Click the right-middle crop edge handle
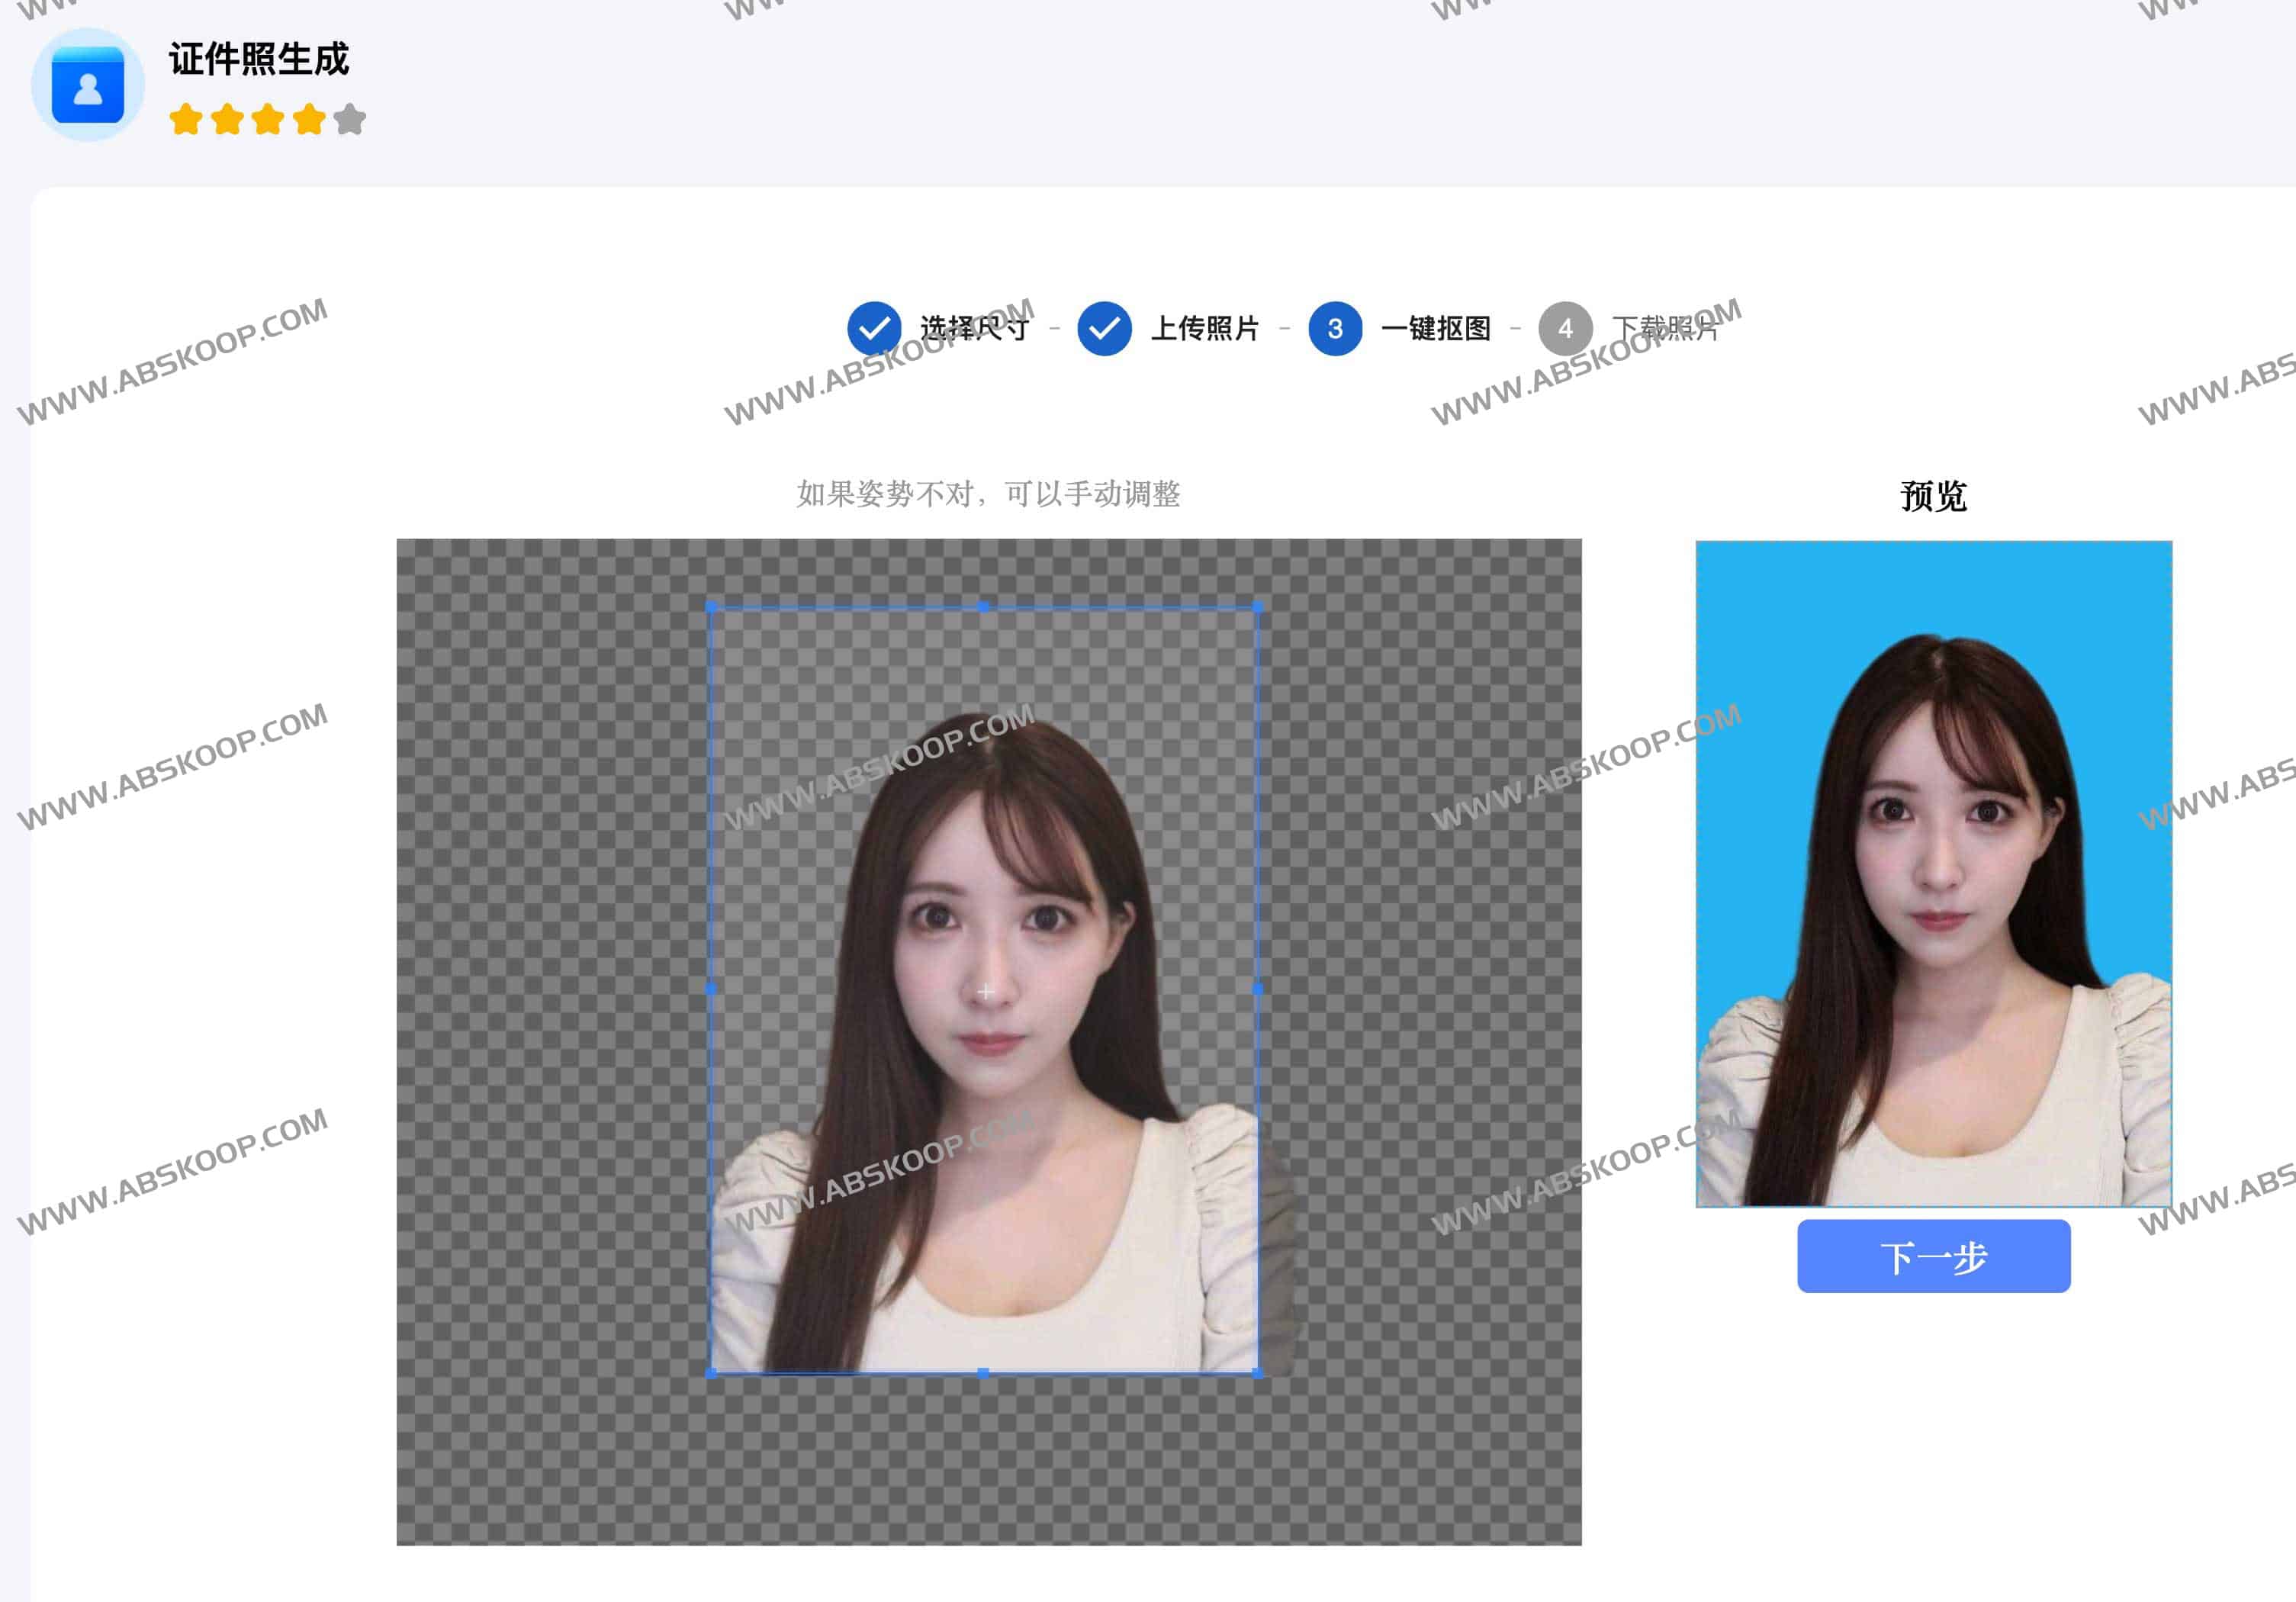Image resolution: width=2296 pixels, height=1602 pixels. [x=1257, y=989]
